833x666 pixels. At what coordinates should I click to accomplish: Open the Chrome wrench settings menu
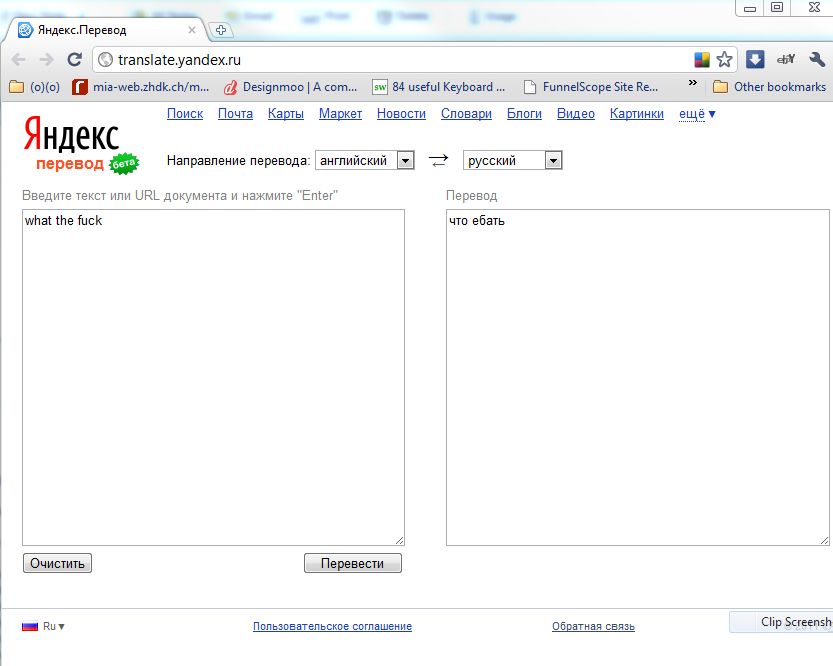816,60
